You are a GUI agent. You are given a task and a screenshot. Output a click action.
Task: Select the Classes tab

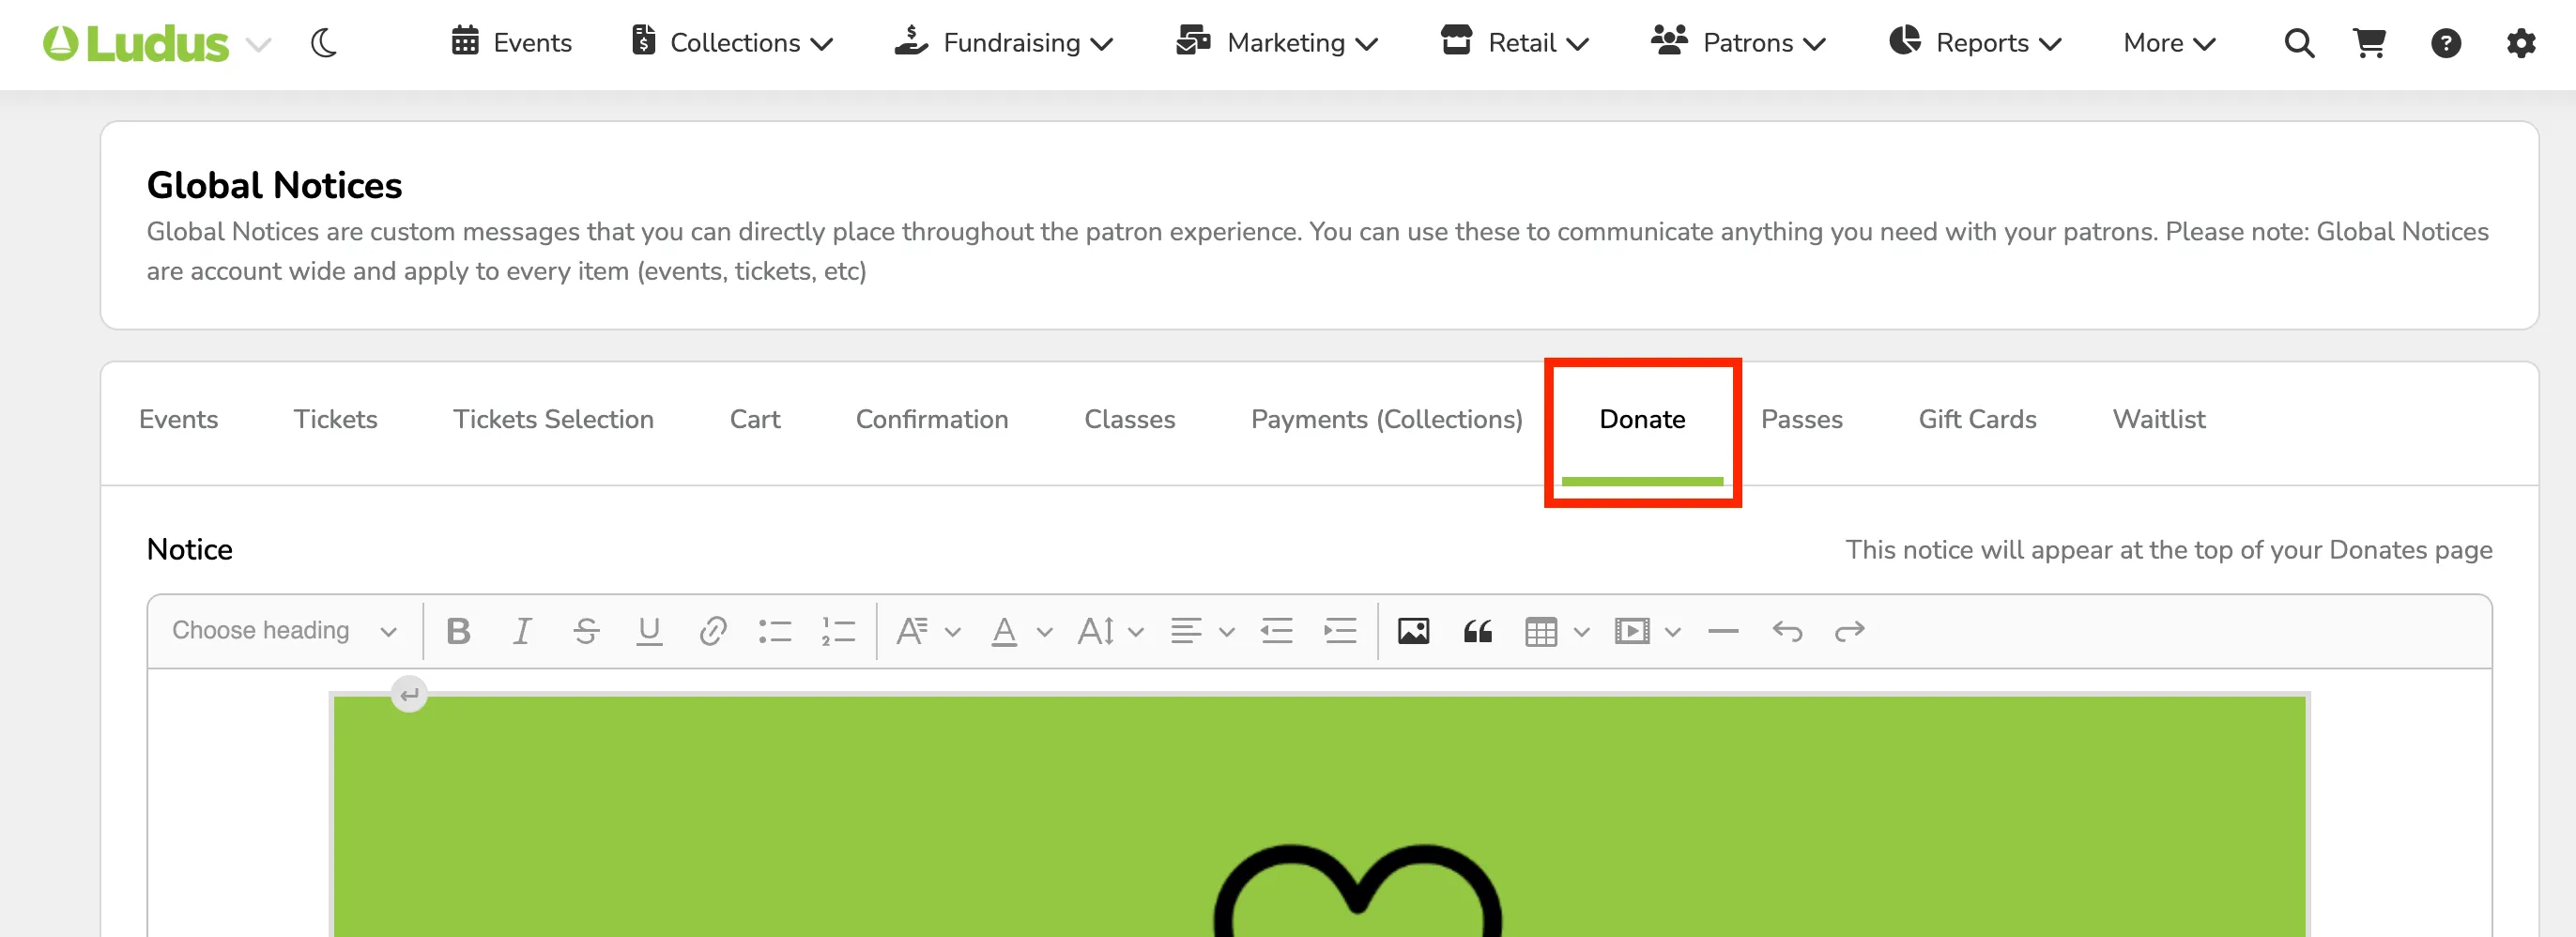pyautogui.click(x=1130, y=419)
